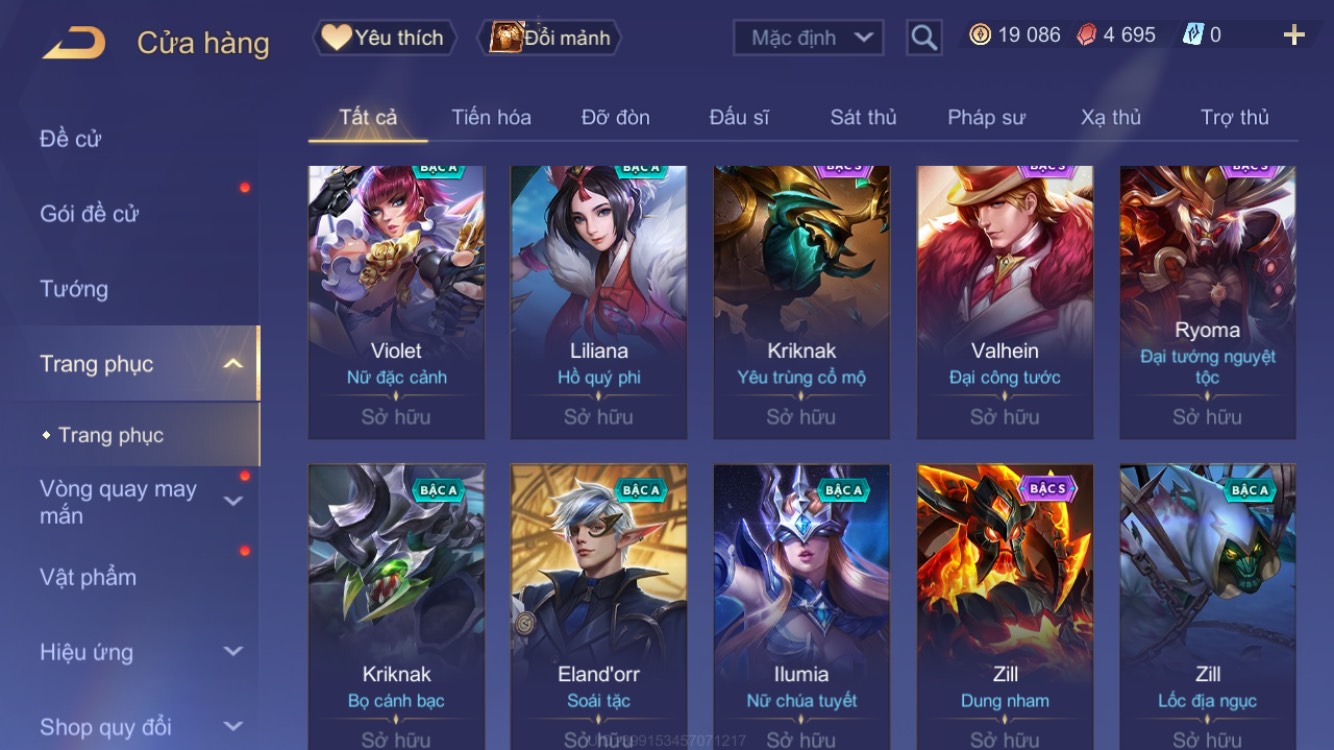This screenshot has height=750, width=1334.
Task: Select the Pháp sư filter tab
Action: [x=986, y=118]
